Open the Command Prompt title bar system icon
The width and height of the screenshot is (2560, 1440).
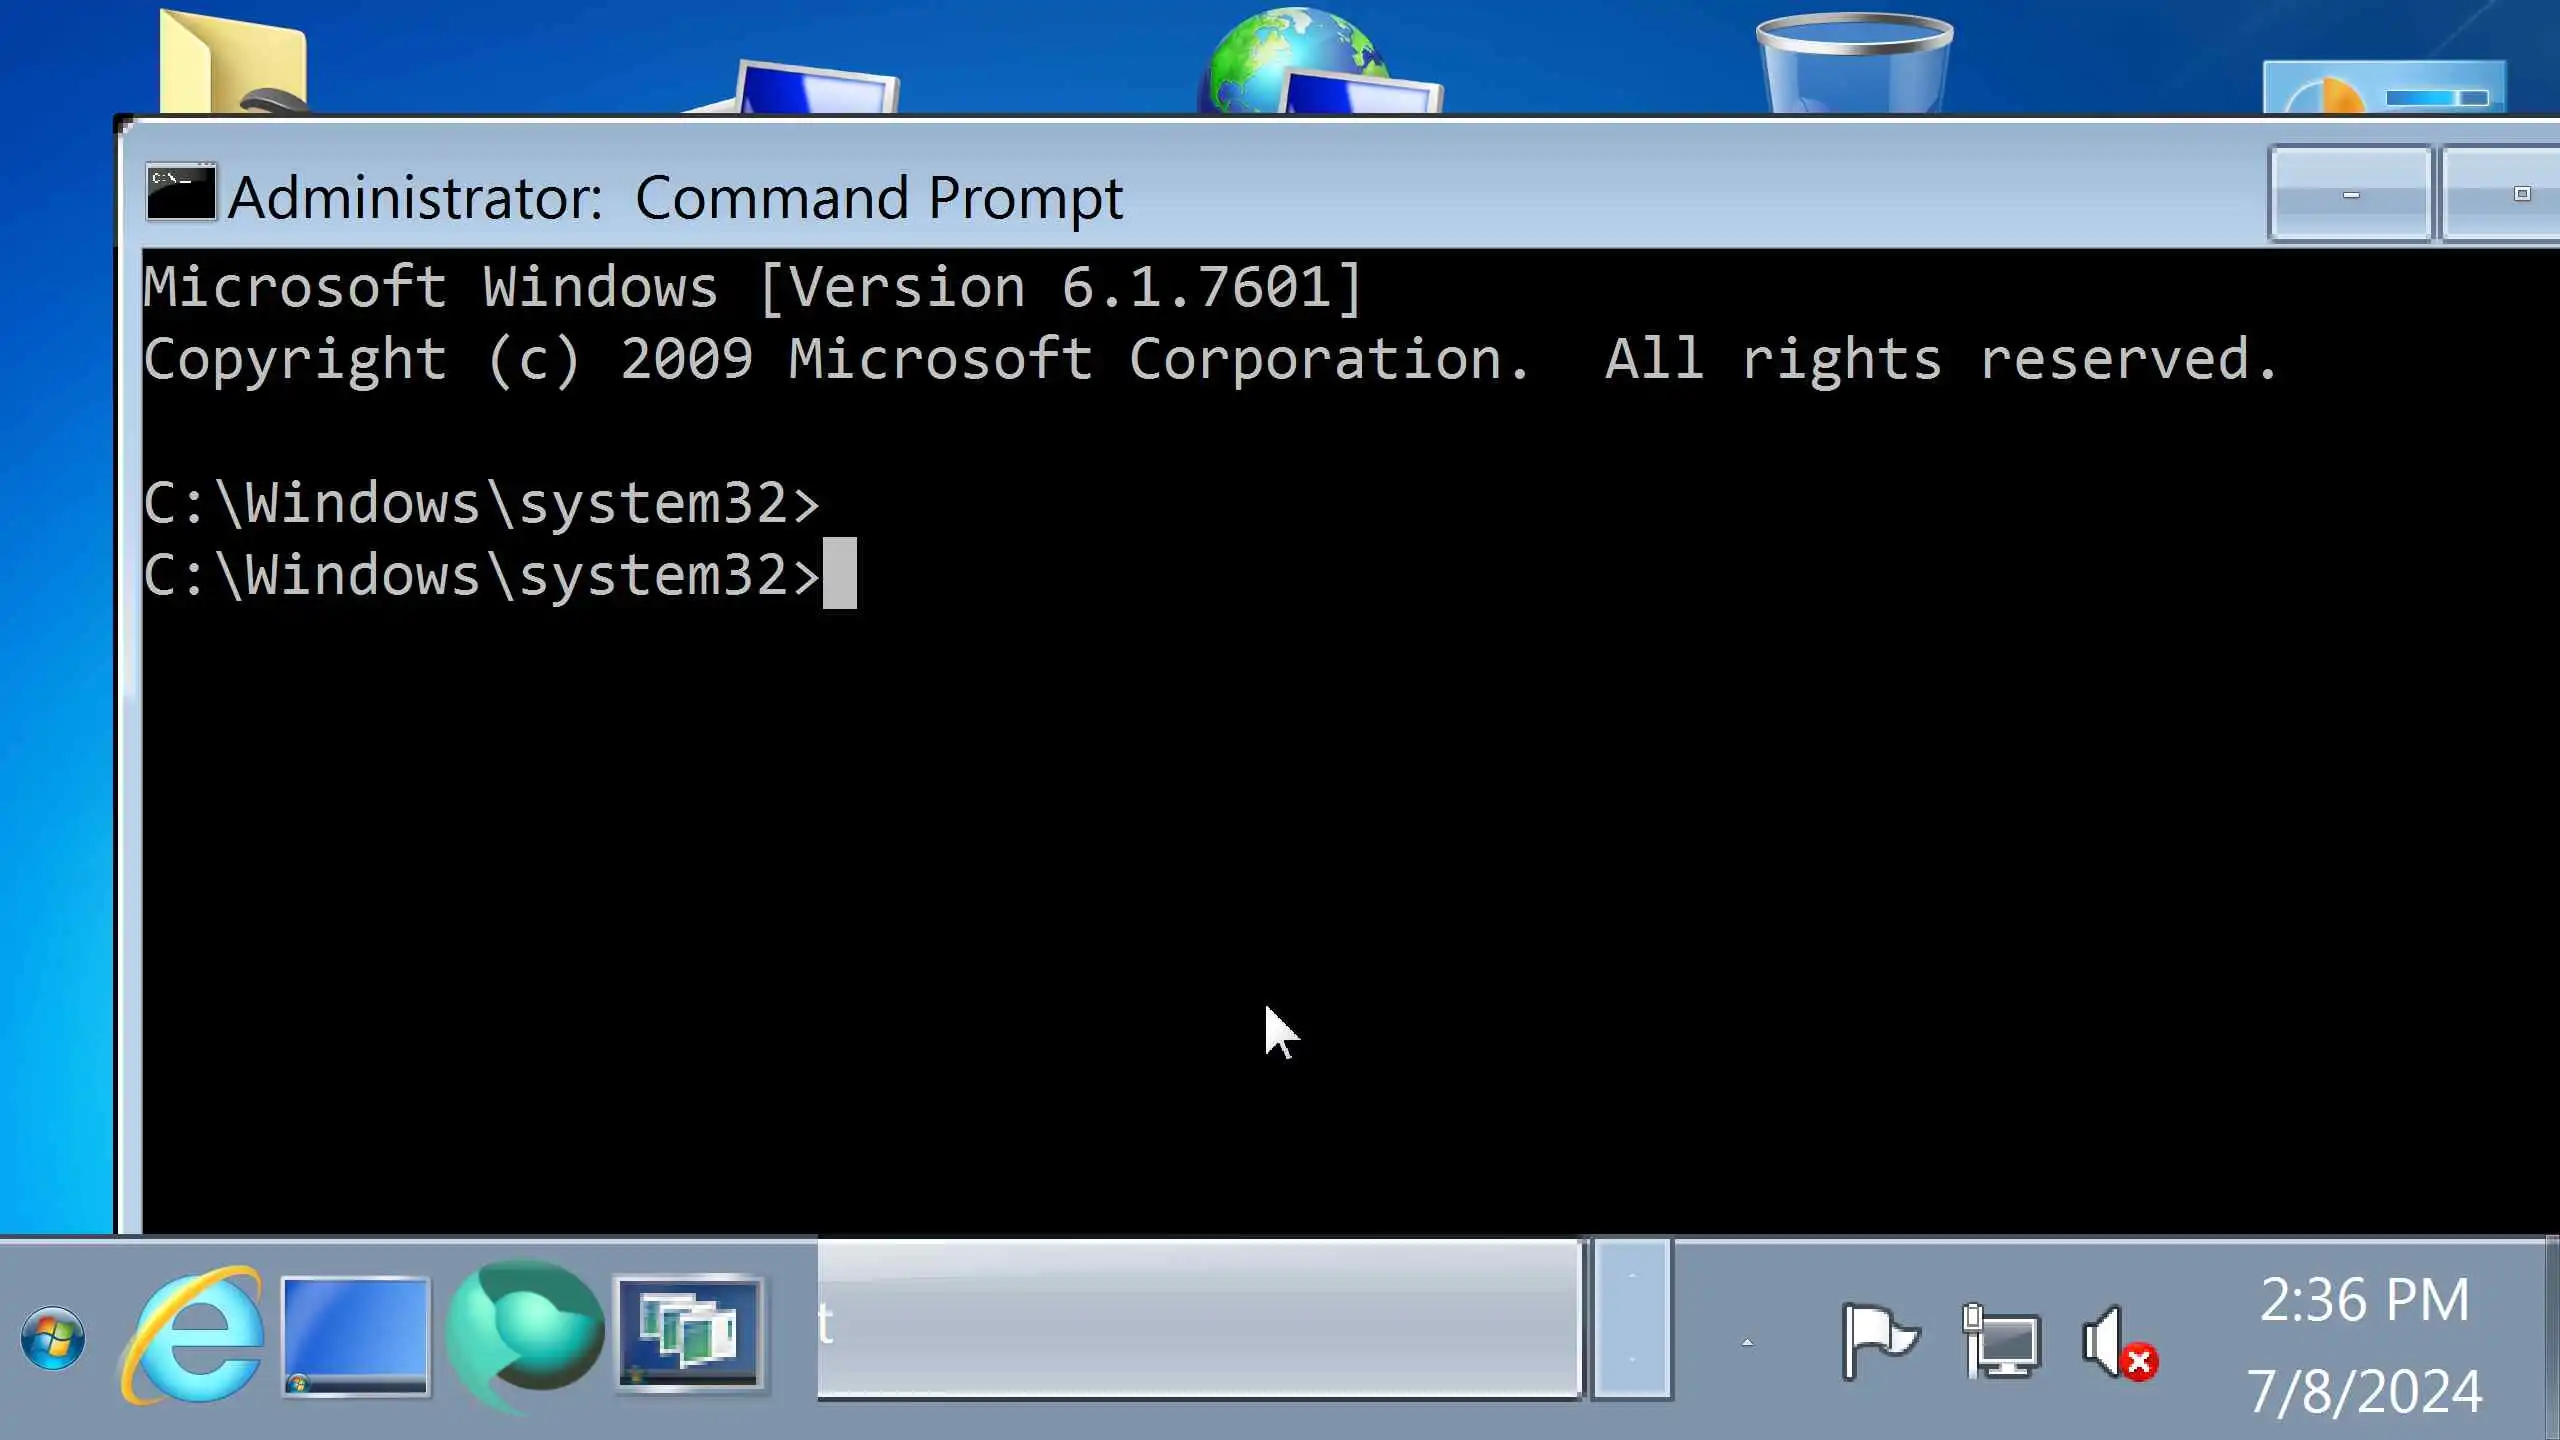(x=180, y=192)
